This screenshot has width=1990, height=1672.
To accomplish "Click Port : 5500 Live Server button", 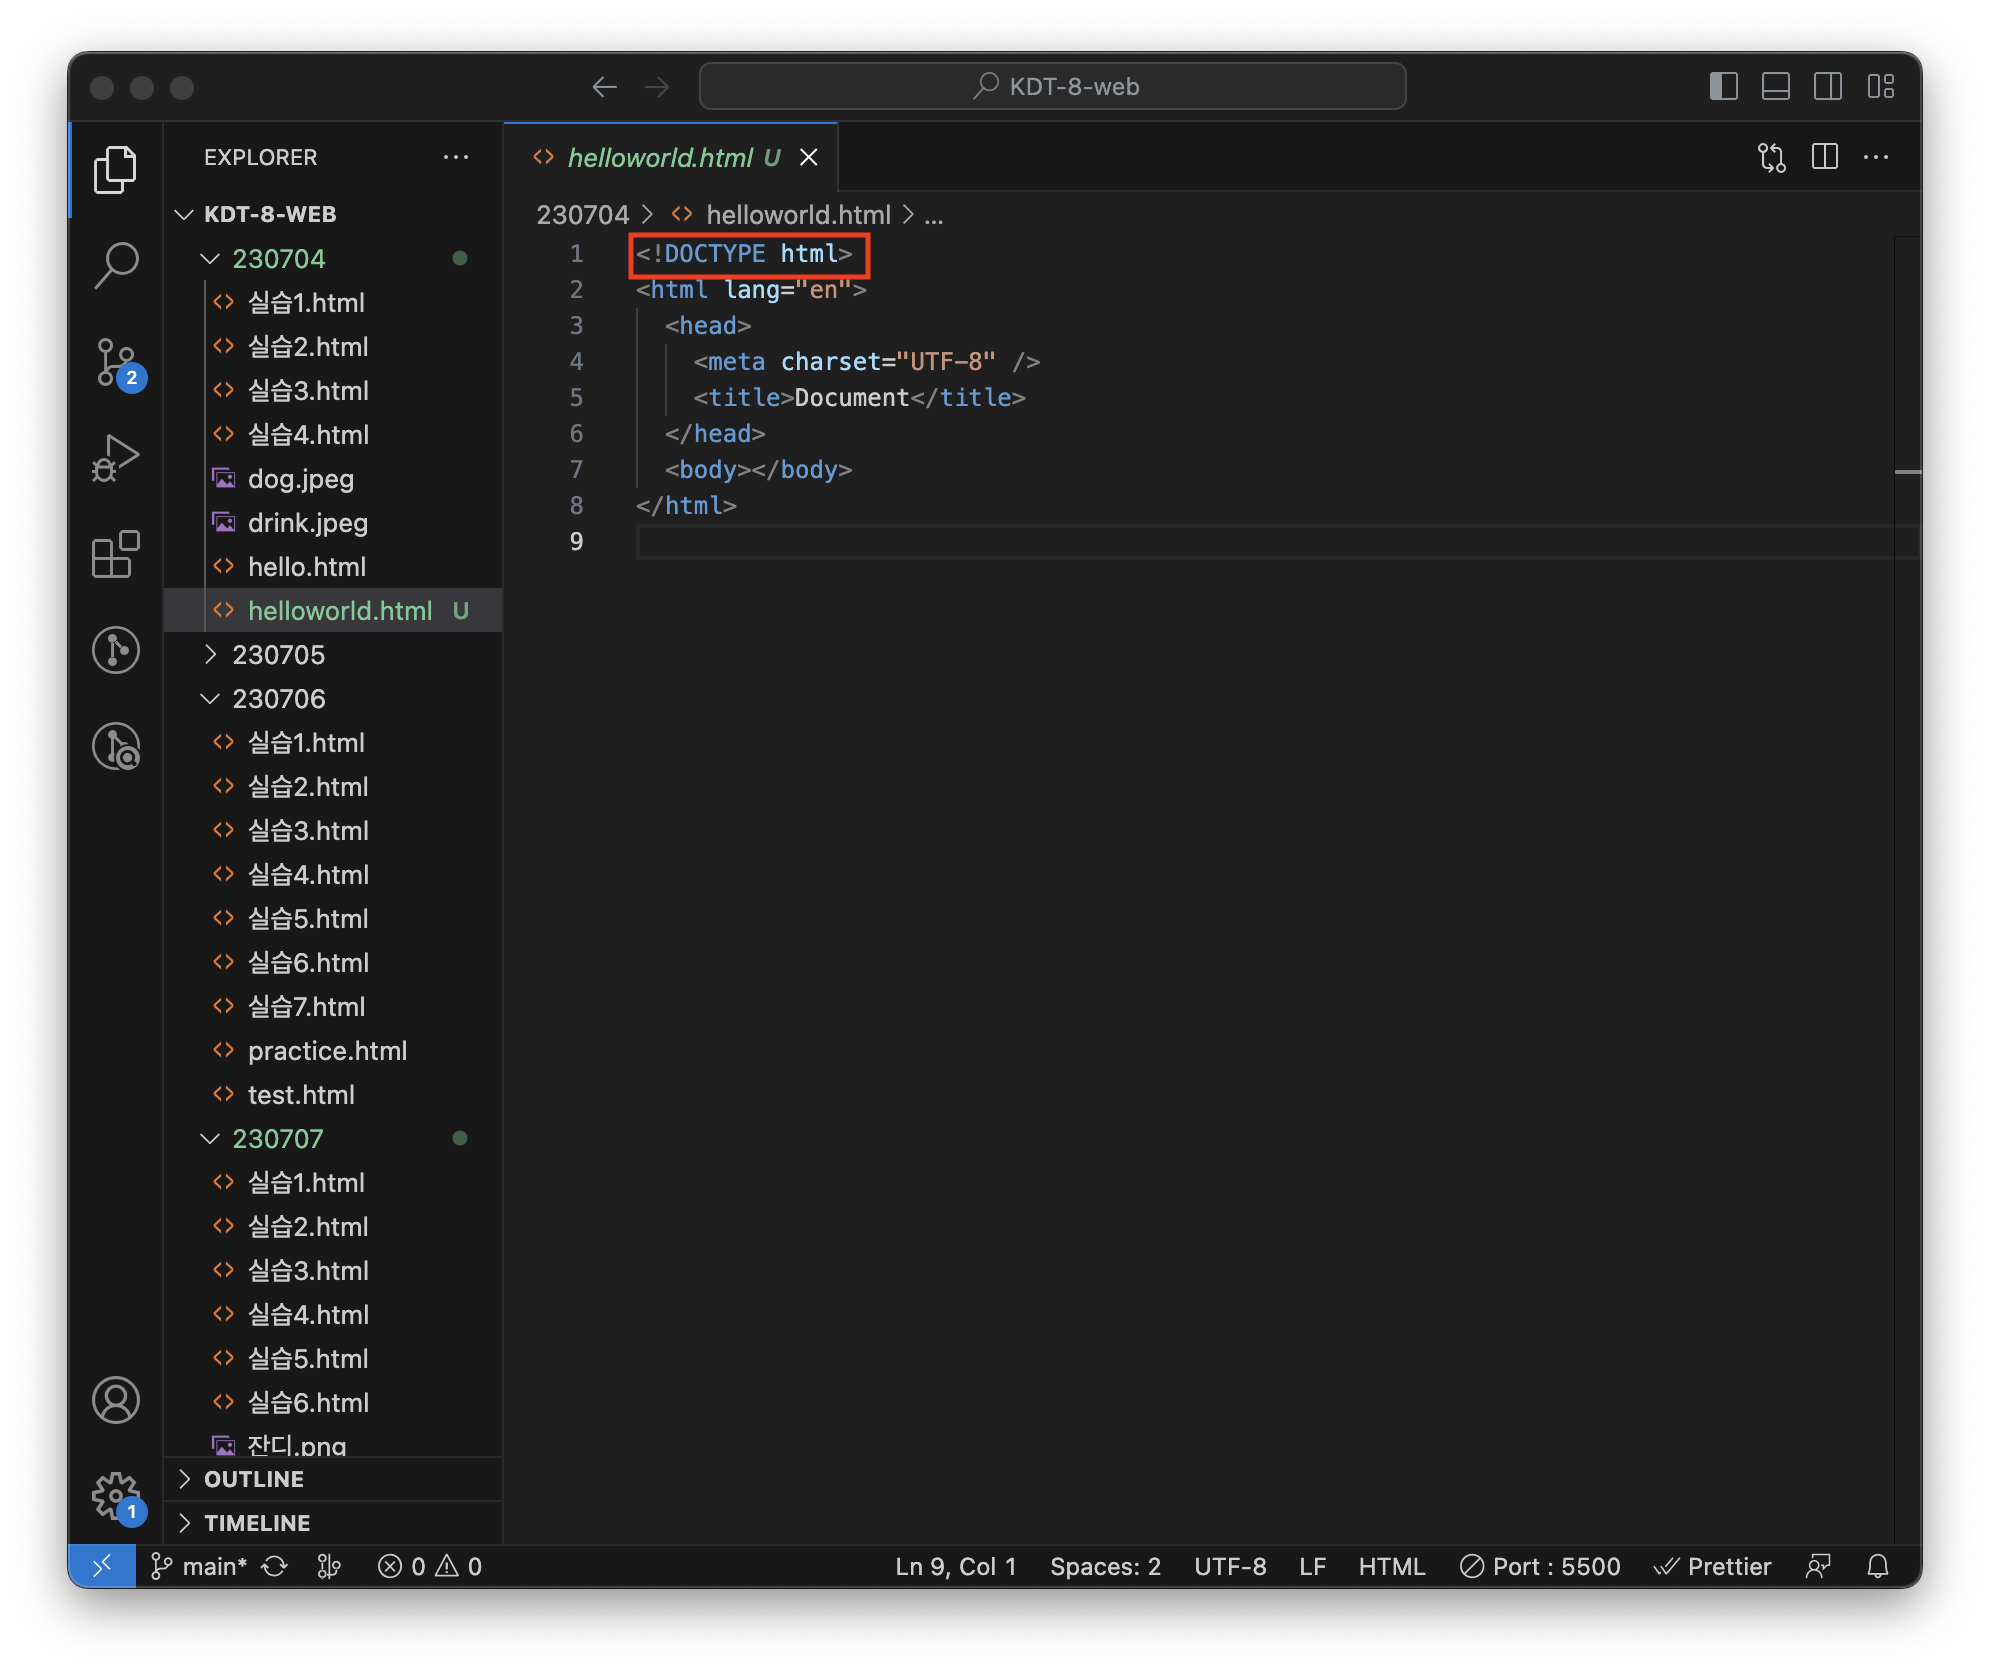I will pyautogui.click(x=1540, y=1566).
